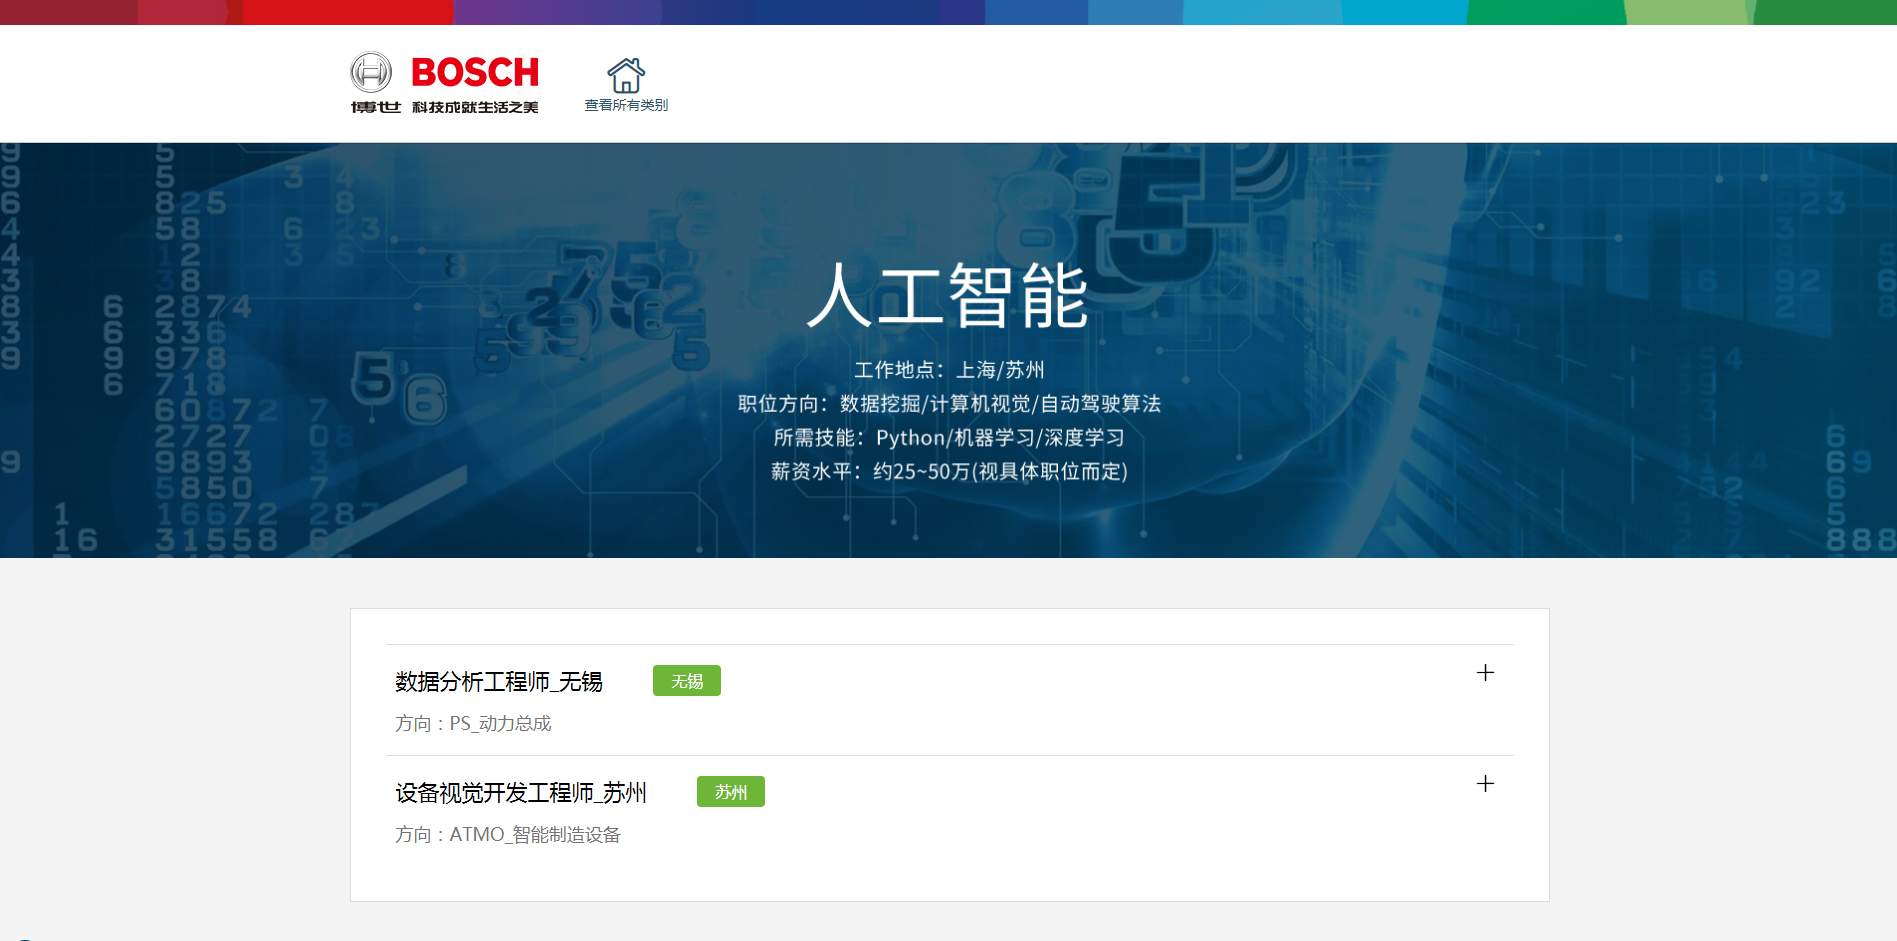
Task: Click the 所需技能 Python line
Action: coord(949,438)
